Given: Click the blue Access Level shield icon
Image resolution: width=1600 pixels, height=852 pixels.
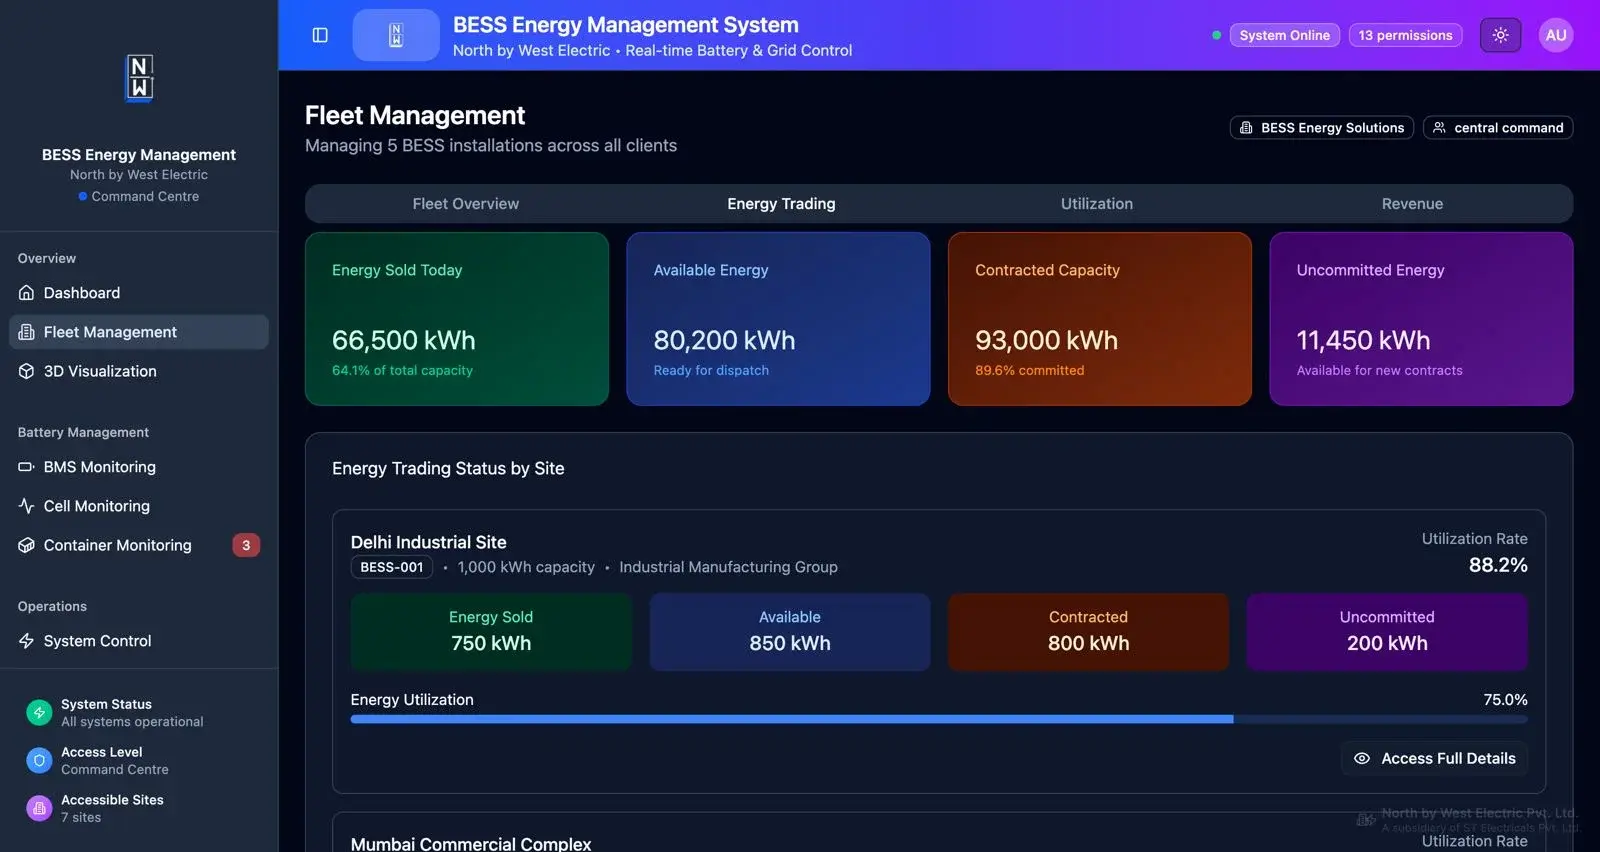Looking at the screenshot, I should coord(39,760).
